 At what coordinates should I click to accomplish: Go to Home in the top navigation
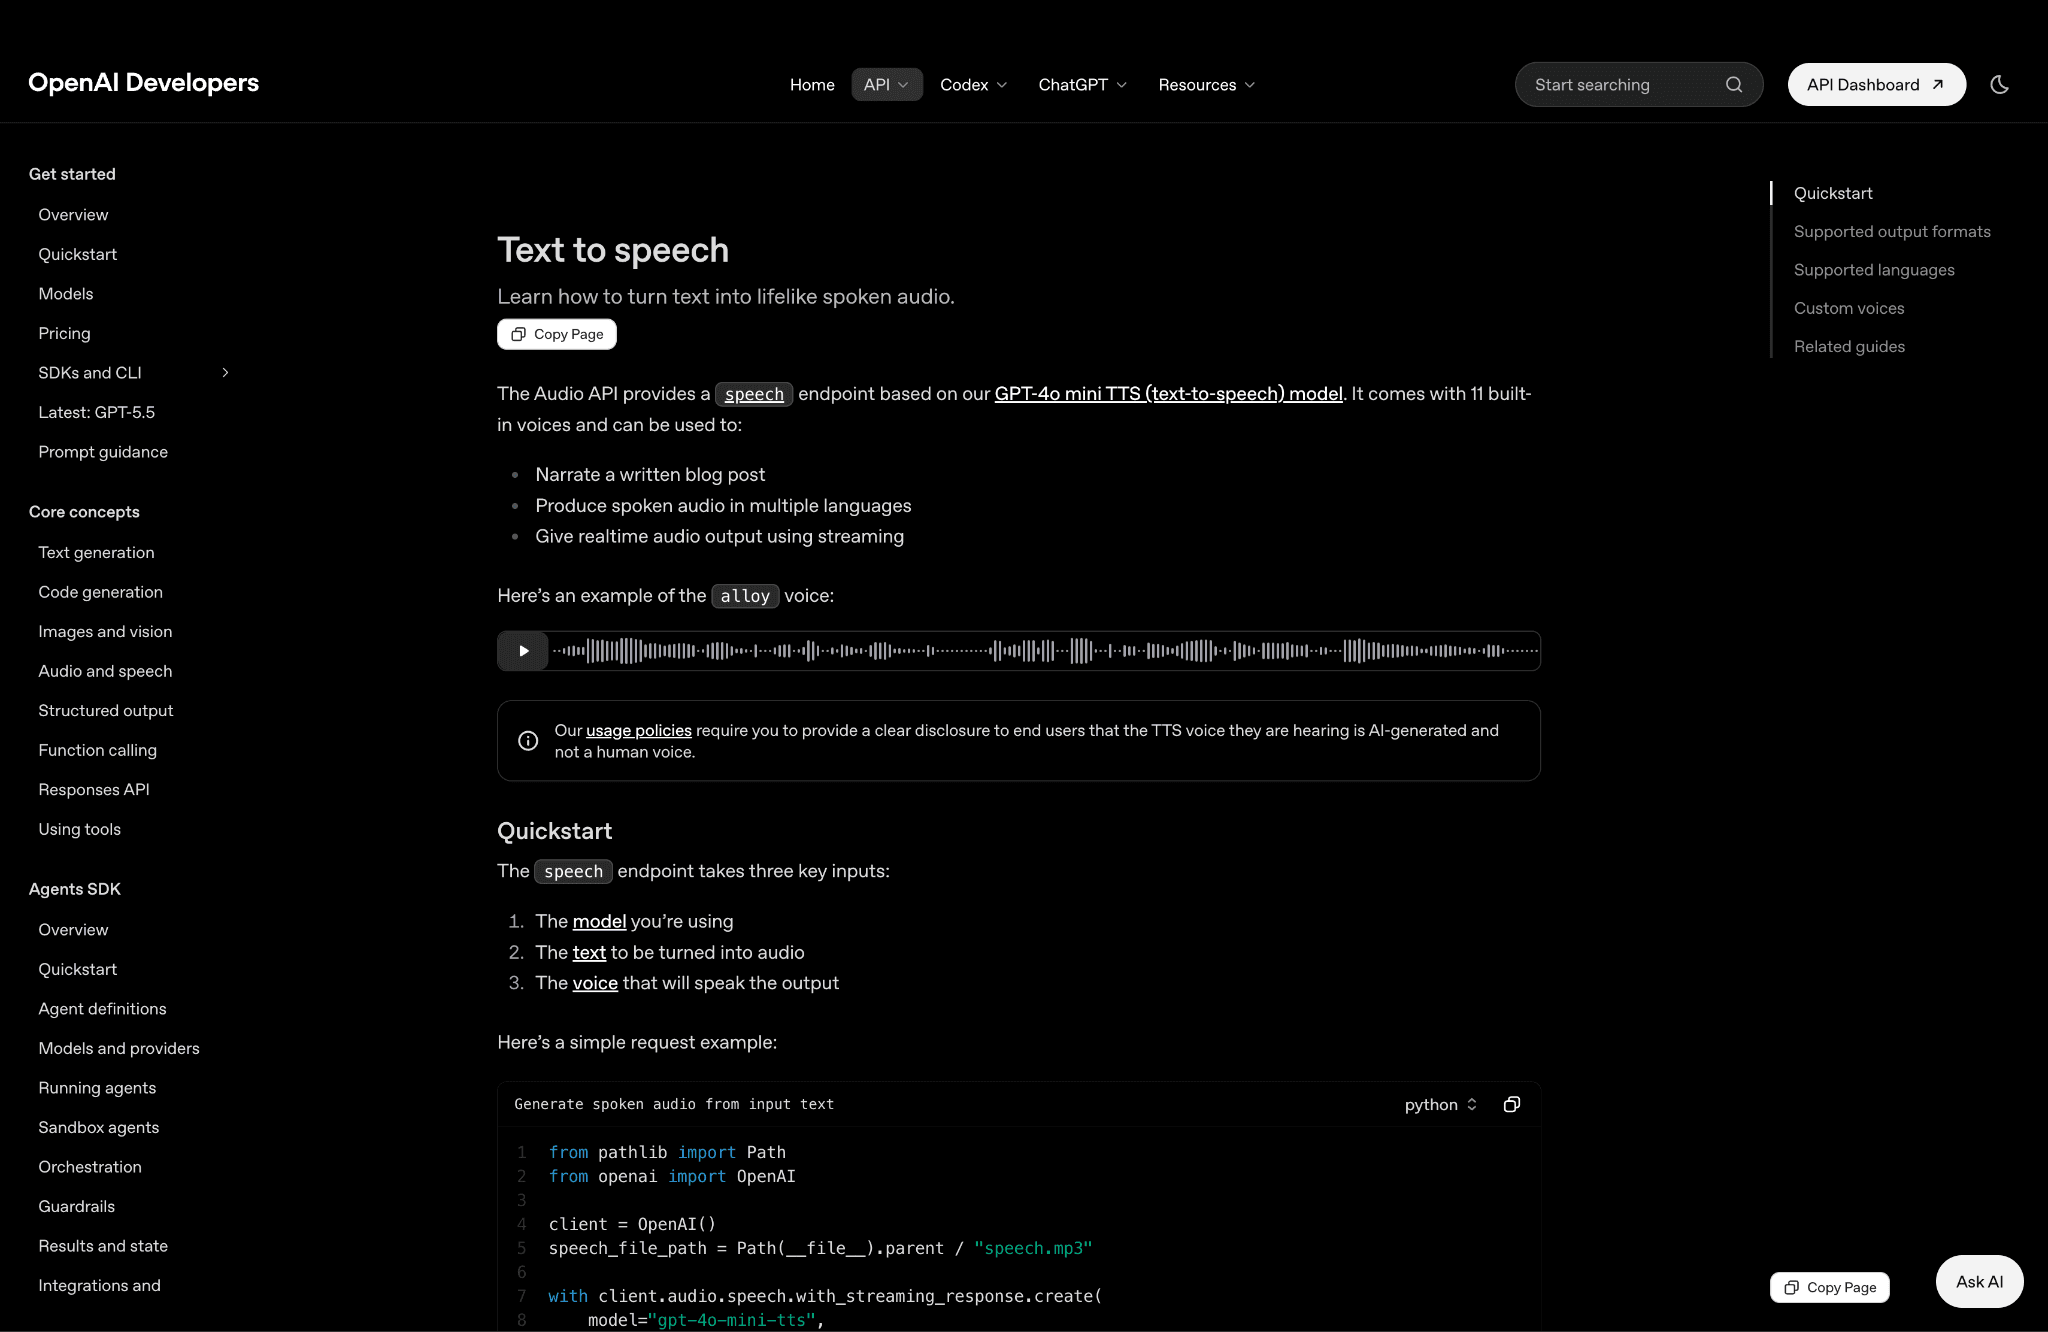pos(812,85)
